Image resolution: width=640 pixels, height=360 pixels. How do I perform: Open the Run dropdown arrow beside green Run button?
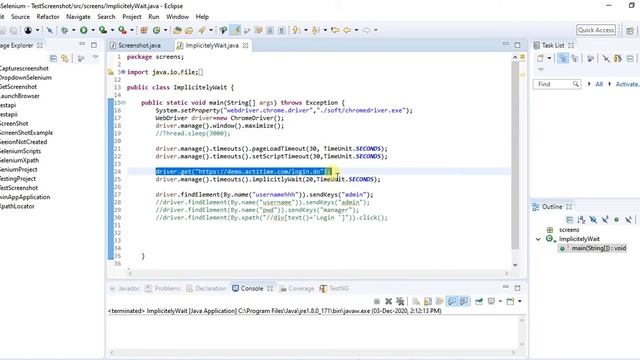click(x=93, y=30)
